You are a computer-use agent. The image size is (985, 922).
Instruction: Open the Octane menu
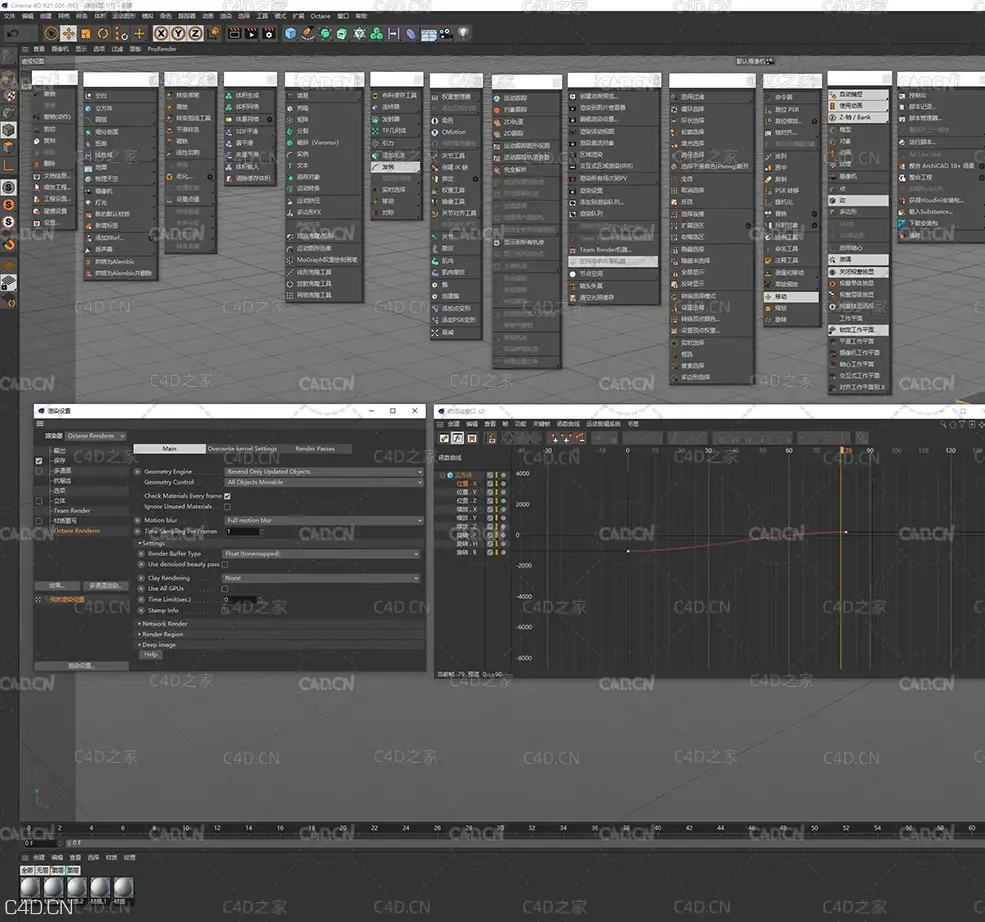point(320,16)
